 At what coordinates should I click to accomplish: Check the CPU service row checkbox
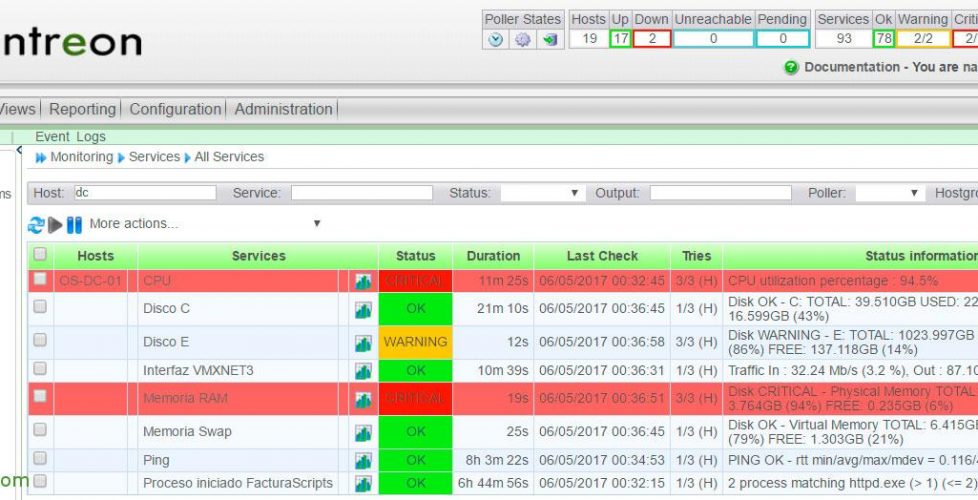click(40, 279)
